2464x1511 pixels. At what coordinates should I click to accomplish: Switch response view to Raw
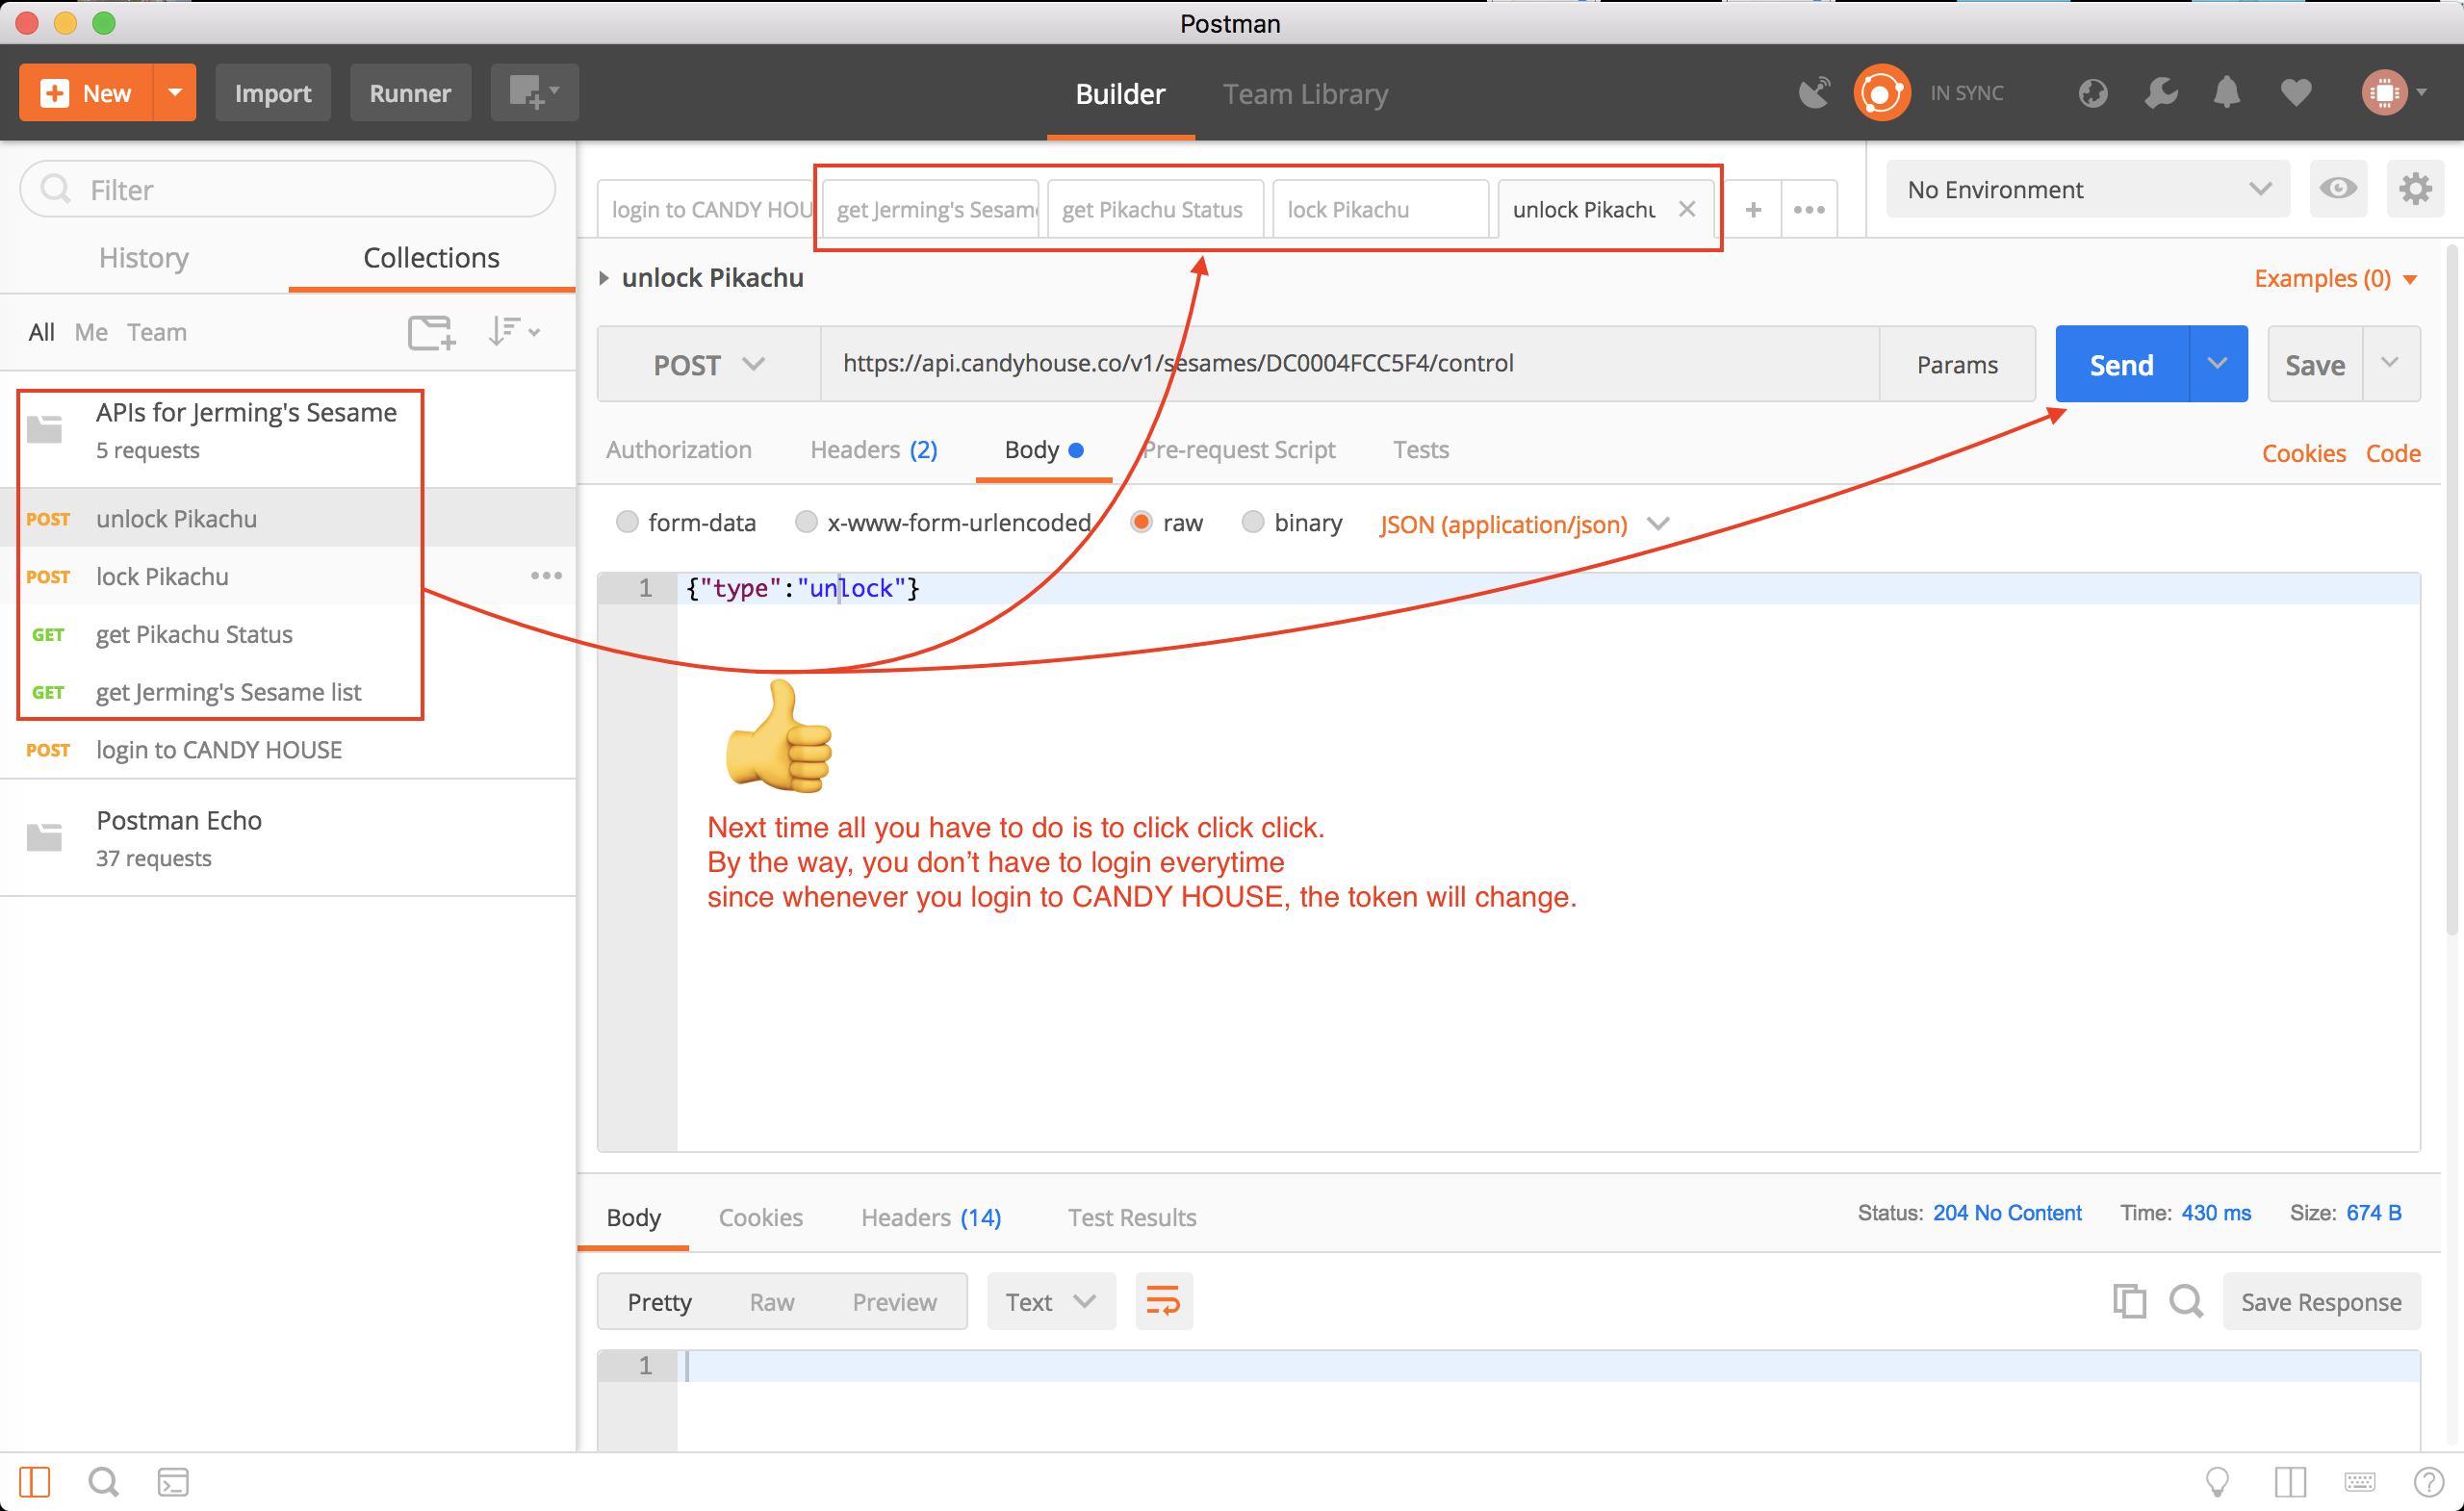pyautogui.click(x=772, y=1301)
